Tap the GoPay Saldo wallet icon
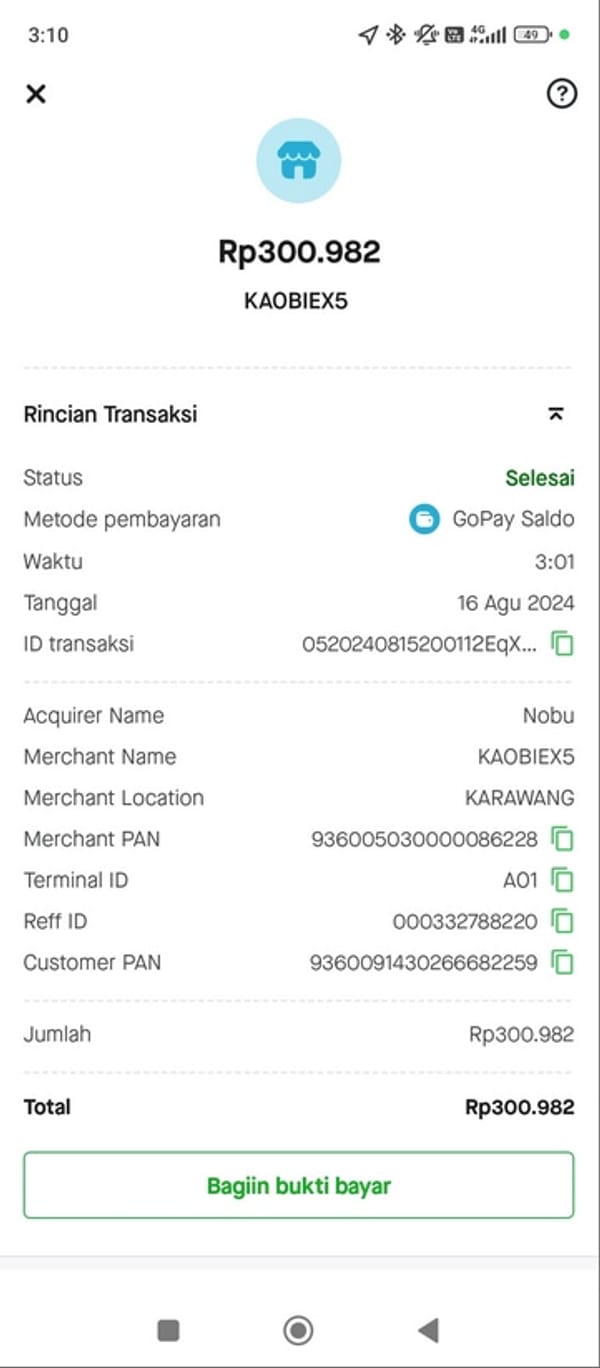 (424, 519)
